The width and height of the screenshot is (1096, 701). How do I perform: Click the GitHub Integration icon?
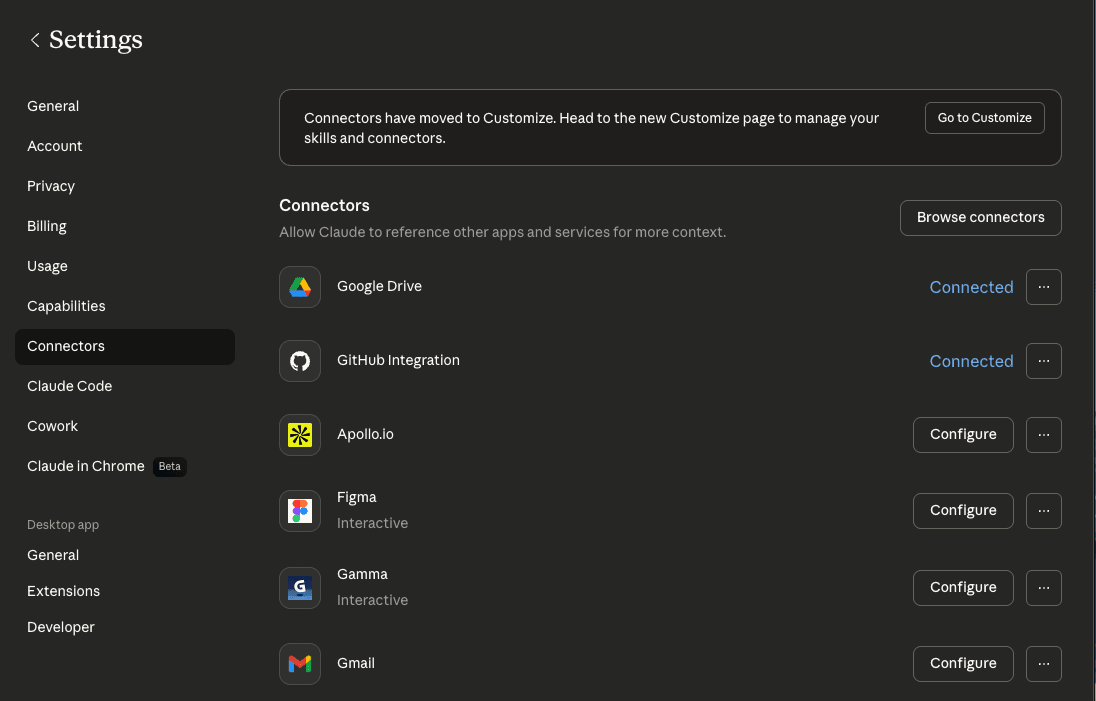click(x=300, y=361)
